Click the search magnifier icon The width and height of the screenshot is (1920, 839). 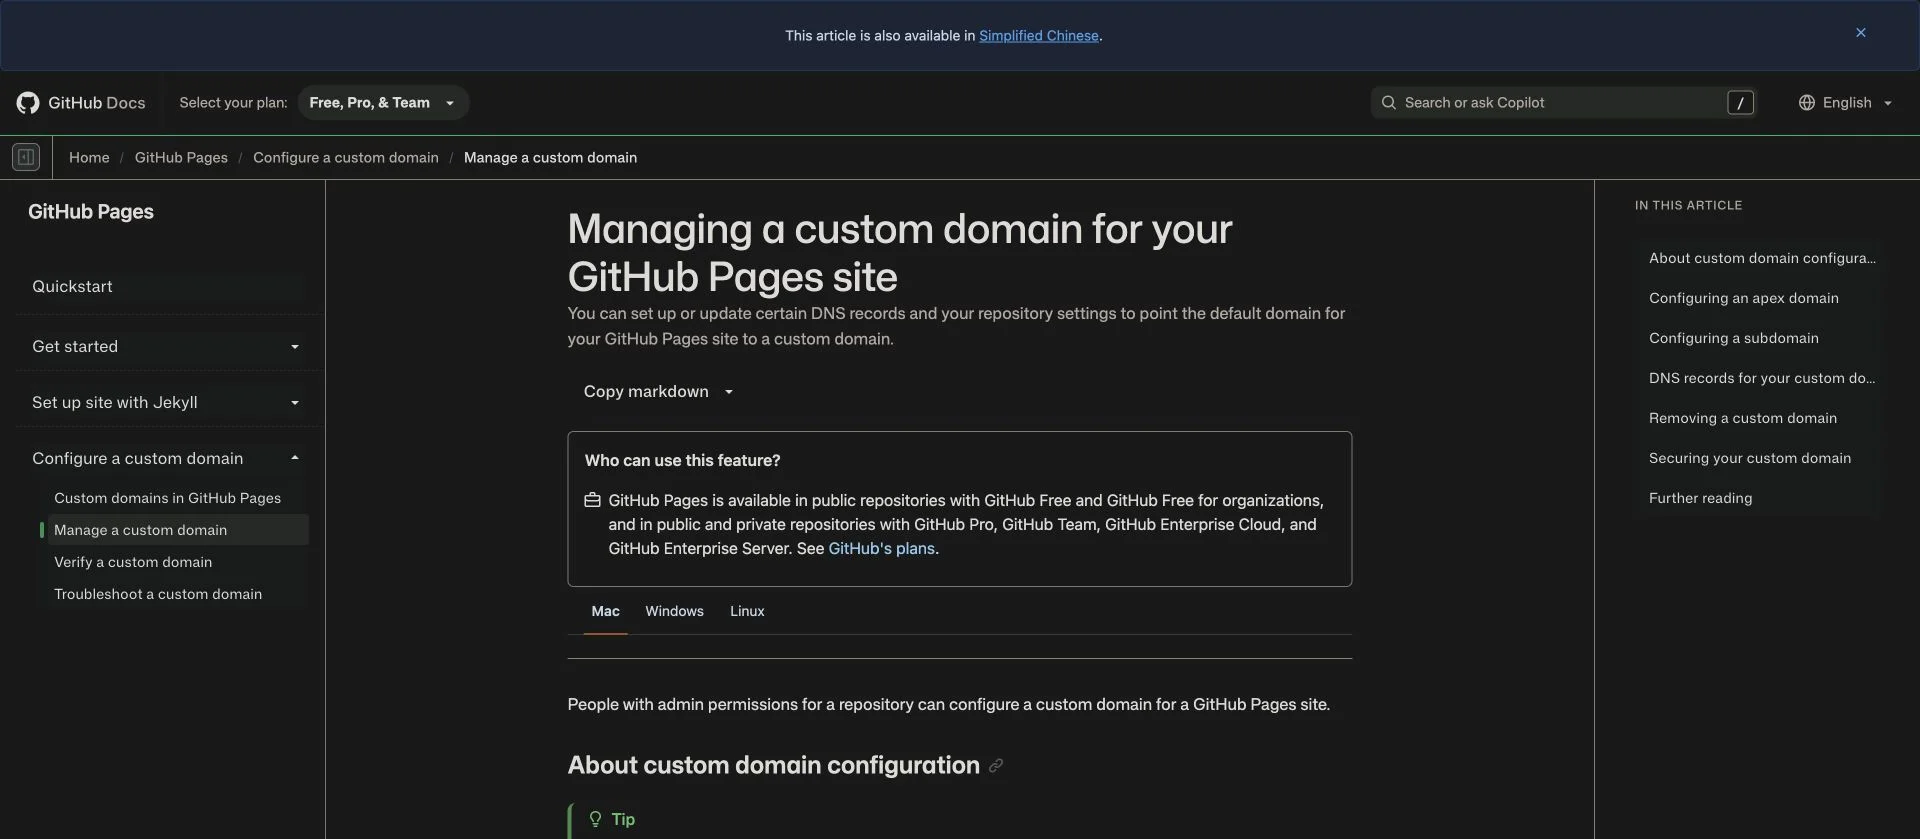[x=1388, y=103]
